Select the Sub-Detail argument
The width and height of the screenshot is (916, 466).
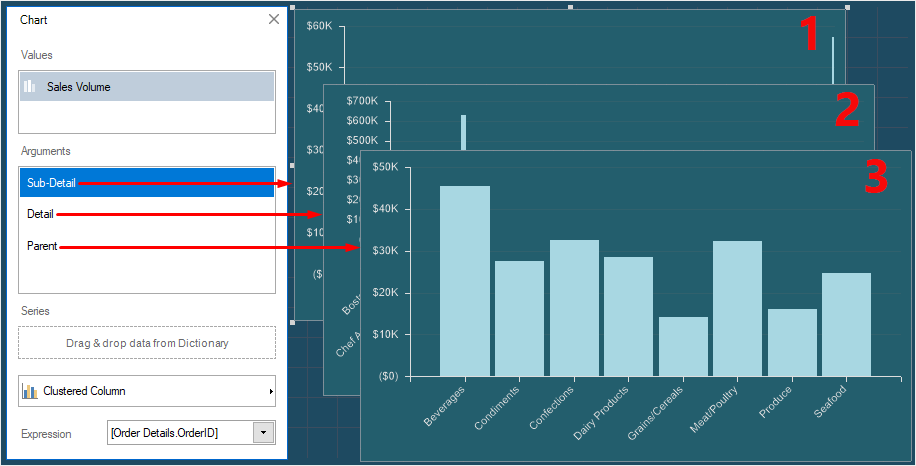click(146, 183)
